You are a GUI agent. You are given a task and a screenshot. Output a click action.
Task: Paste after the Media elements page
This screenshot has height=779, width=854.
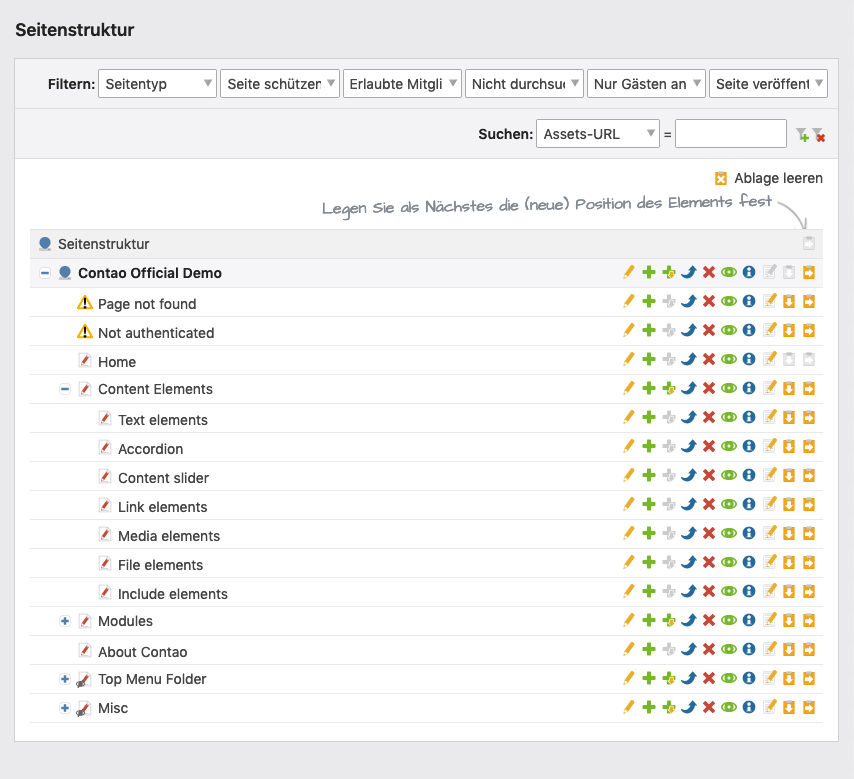(789, 533)
